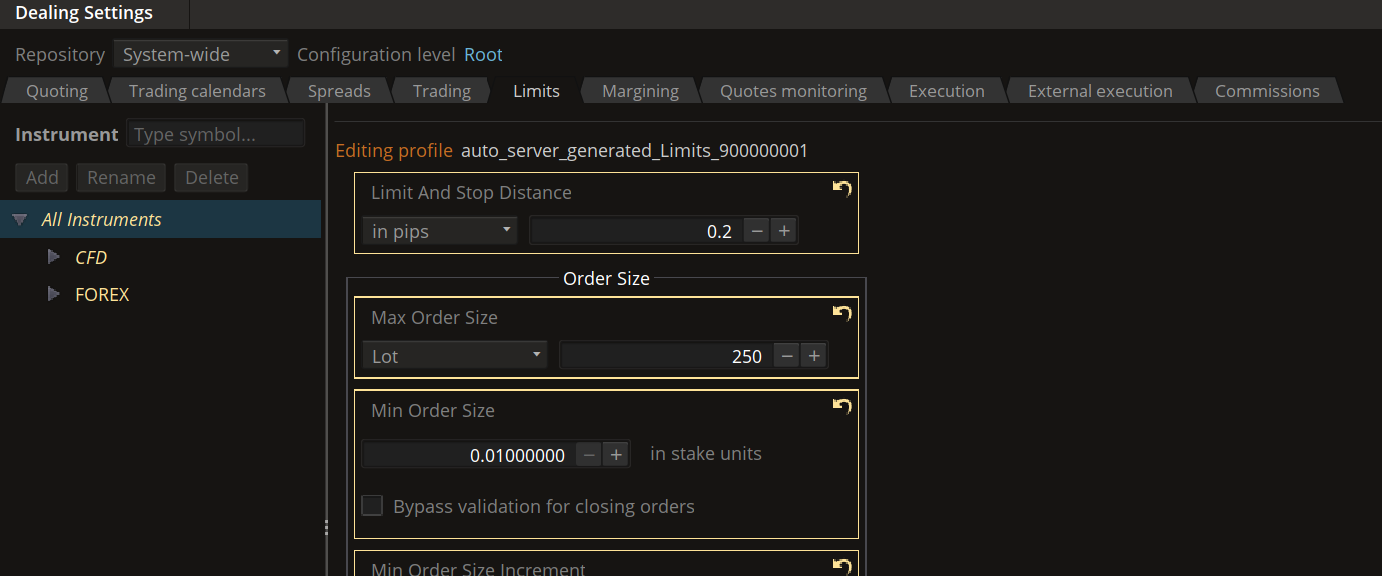Collapse the All Instruments tree node
This screenshot has height=576, width=1382.
pos(19,219)
